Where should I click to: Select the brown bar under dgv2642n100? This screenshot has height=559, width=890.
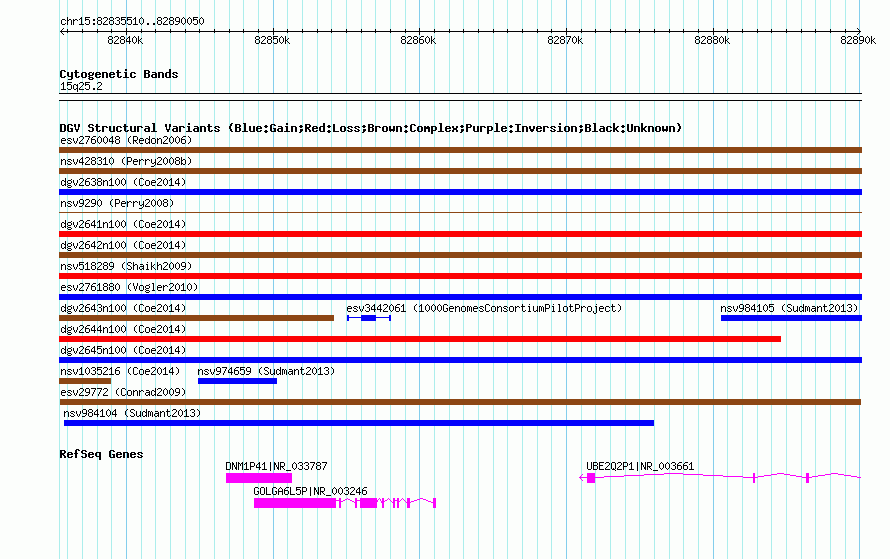460,255
